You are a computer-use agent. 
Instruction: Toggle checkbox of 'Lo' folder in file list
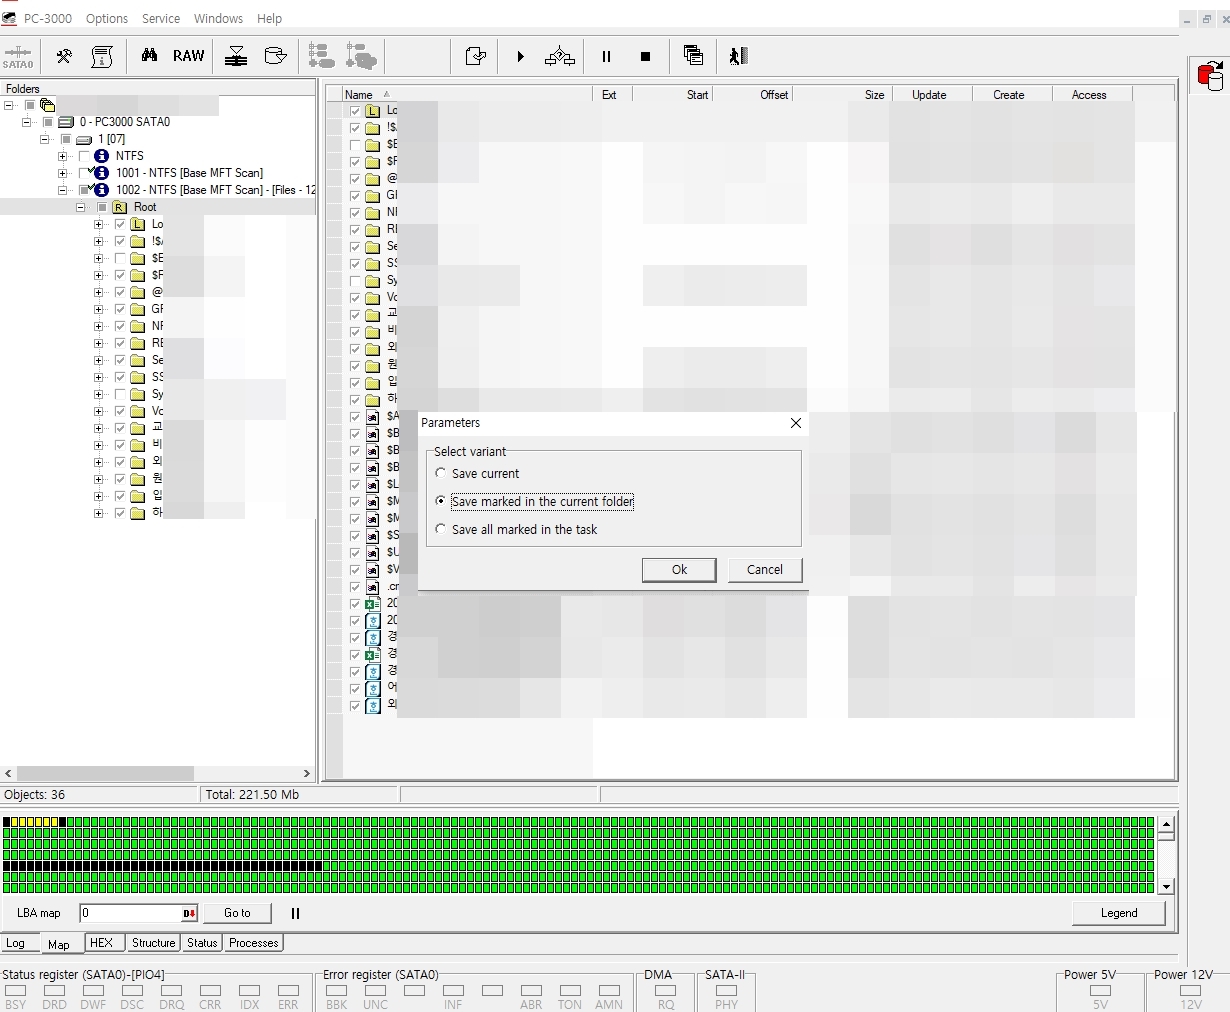click(x=355, y=111)
